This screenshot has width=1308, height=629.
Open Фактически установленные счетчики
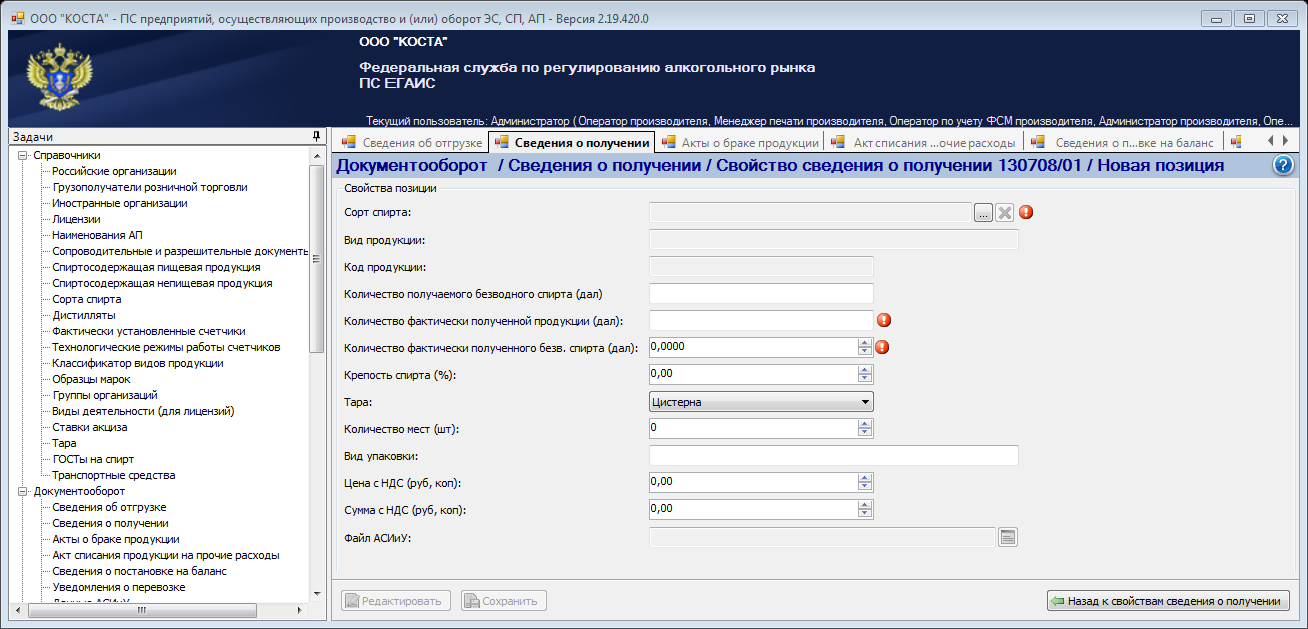coord(149,331)
